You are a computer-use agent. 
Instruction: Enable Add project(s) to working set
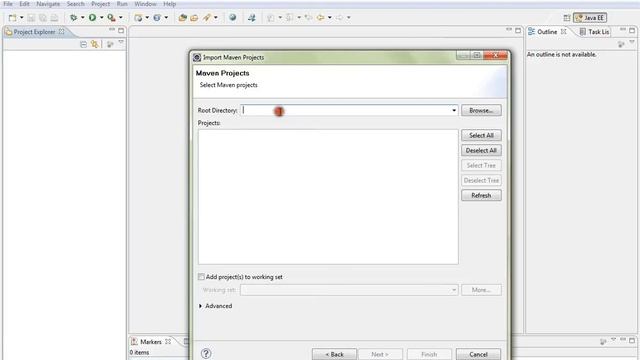click(x=201, y=277)
